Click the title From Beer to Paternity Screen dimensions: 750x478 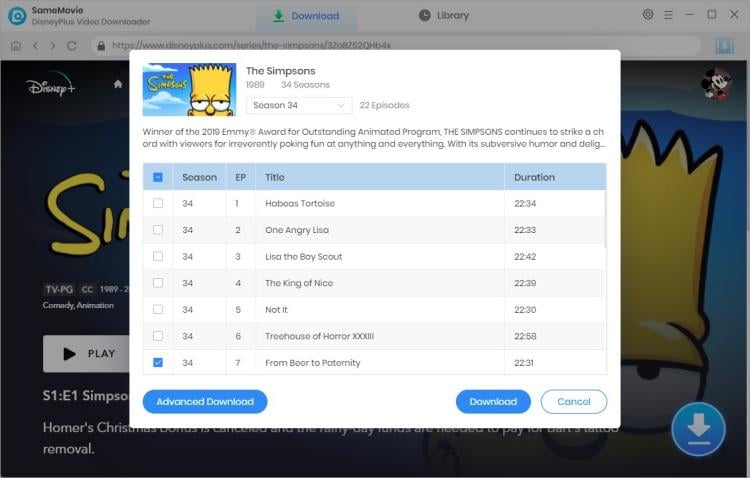click(313, 363)
